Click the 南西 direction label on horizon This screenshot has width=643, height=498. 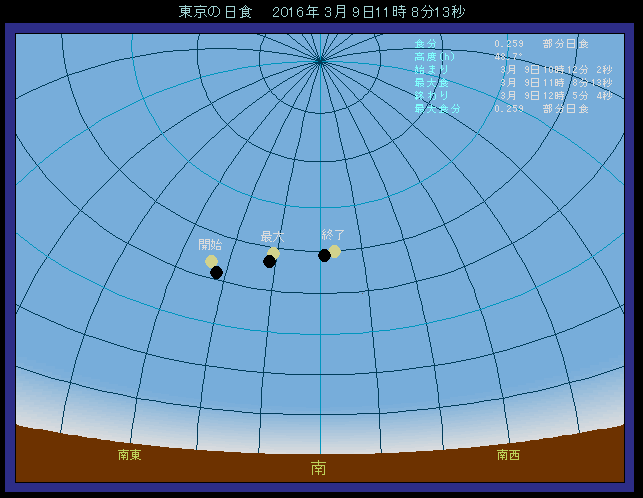tap(508, 455)
